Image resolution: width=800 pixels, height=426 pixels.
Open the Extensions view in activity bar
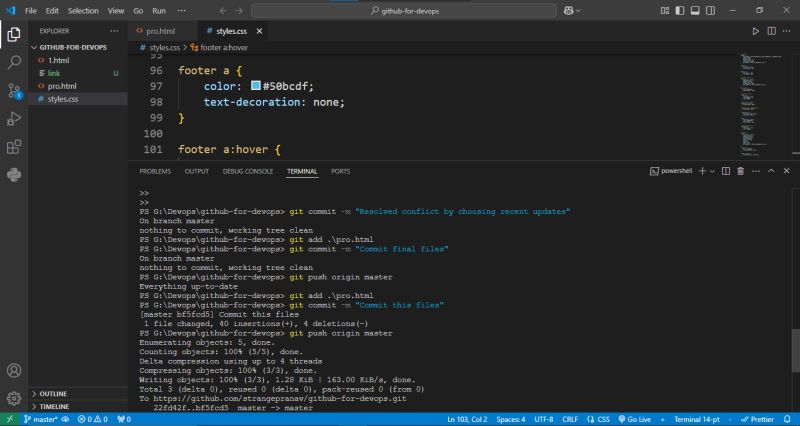click(x=14, y=147)
